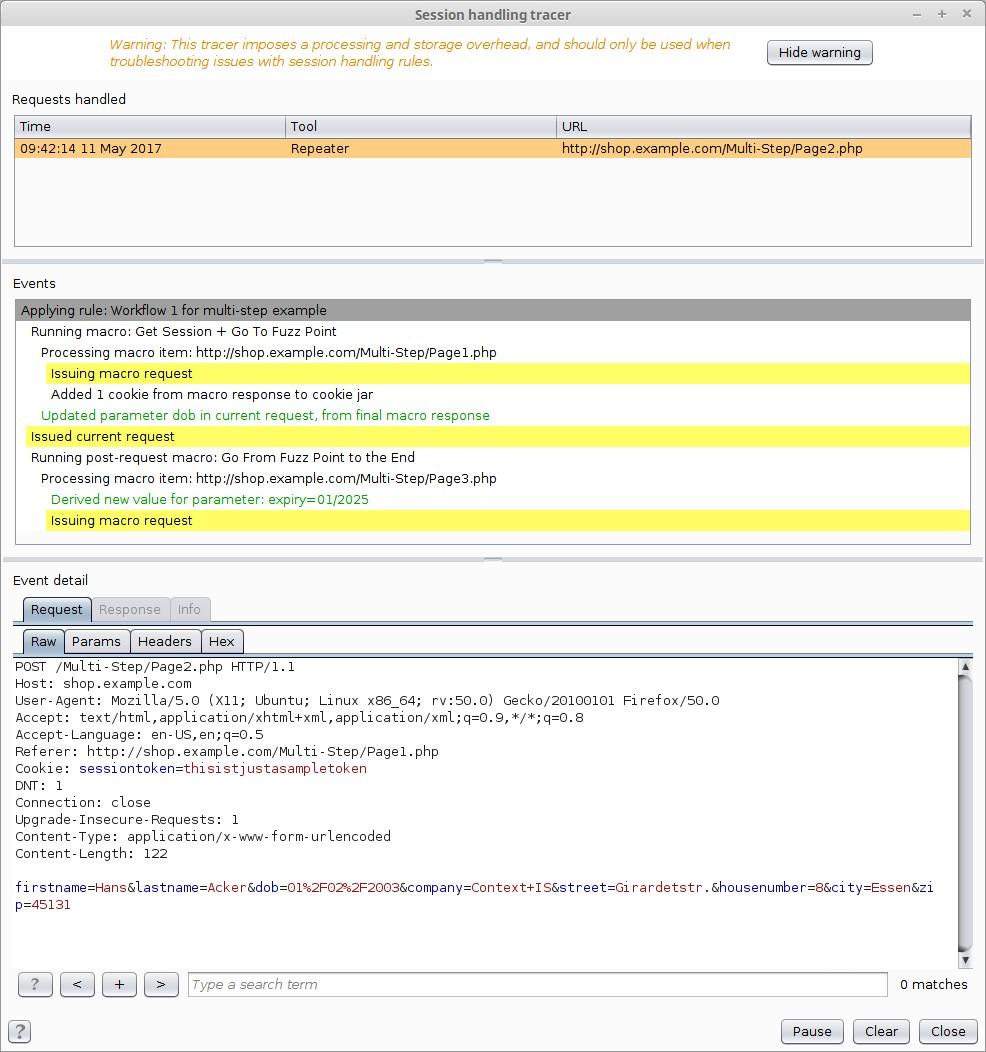Select the 'Applying rule: Workflow 1' event

(x=493, y=310)
